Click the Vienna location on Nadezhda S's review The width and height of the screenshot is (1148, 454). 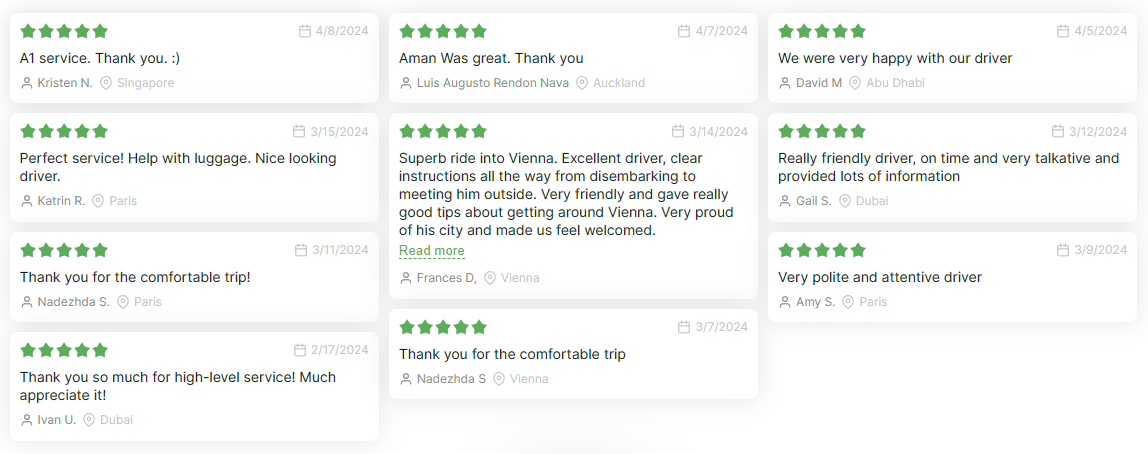(529, 379)
